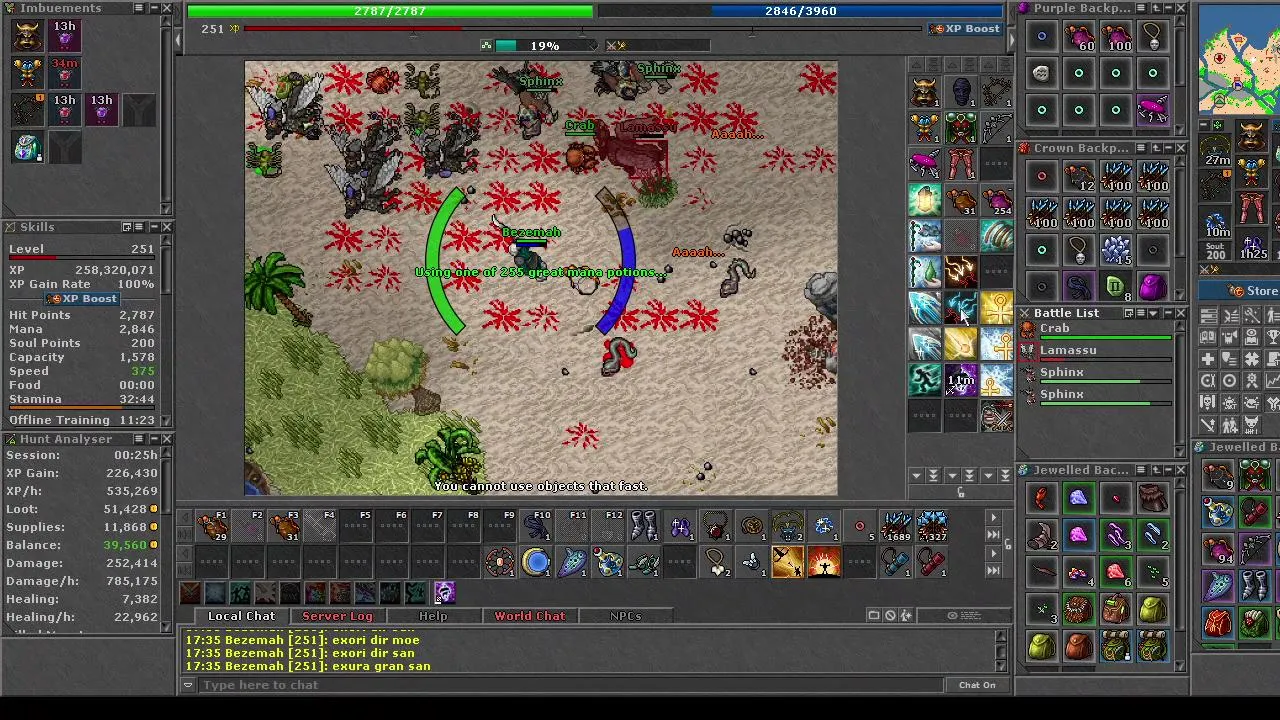Click the 19% progress bar
Image resolution: width=1280 pixels, height=720 pixels.
(545, 45)
